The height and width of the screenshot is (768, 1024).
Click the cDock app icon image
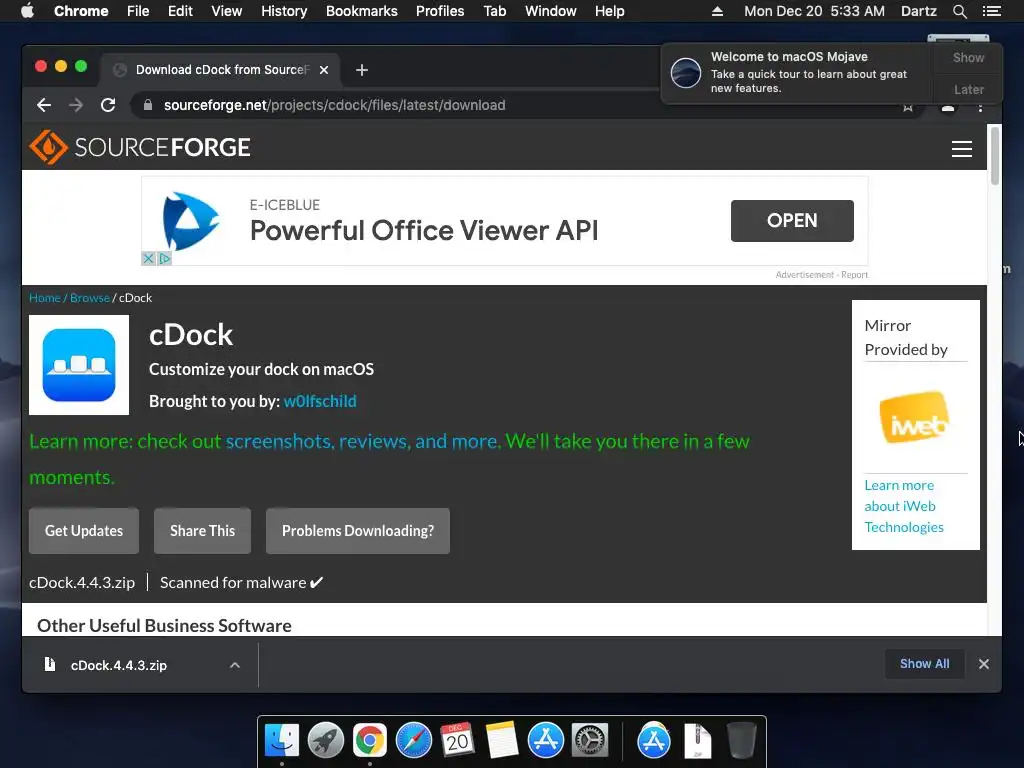pos(79,365)
